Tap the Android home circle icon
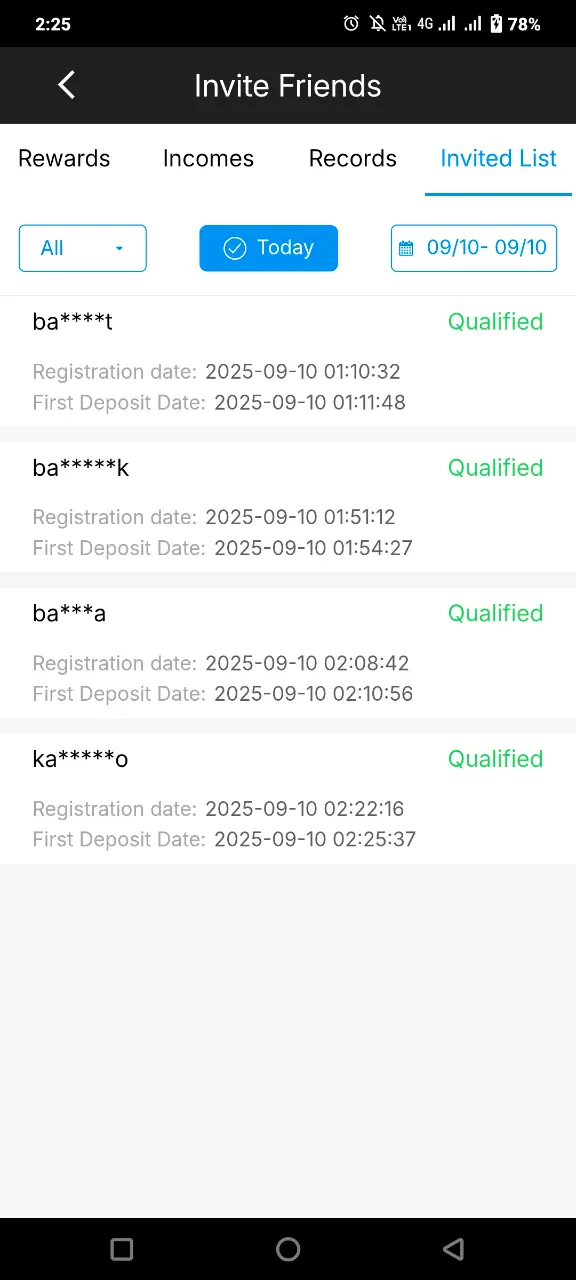 [x=288, y=1248]
